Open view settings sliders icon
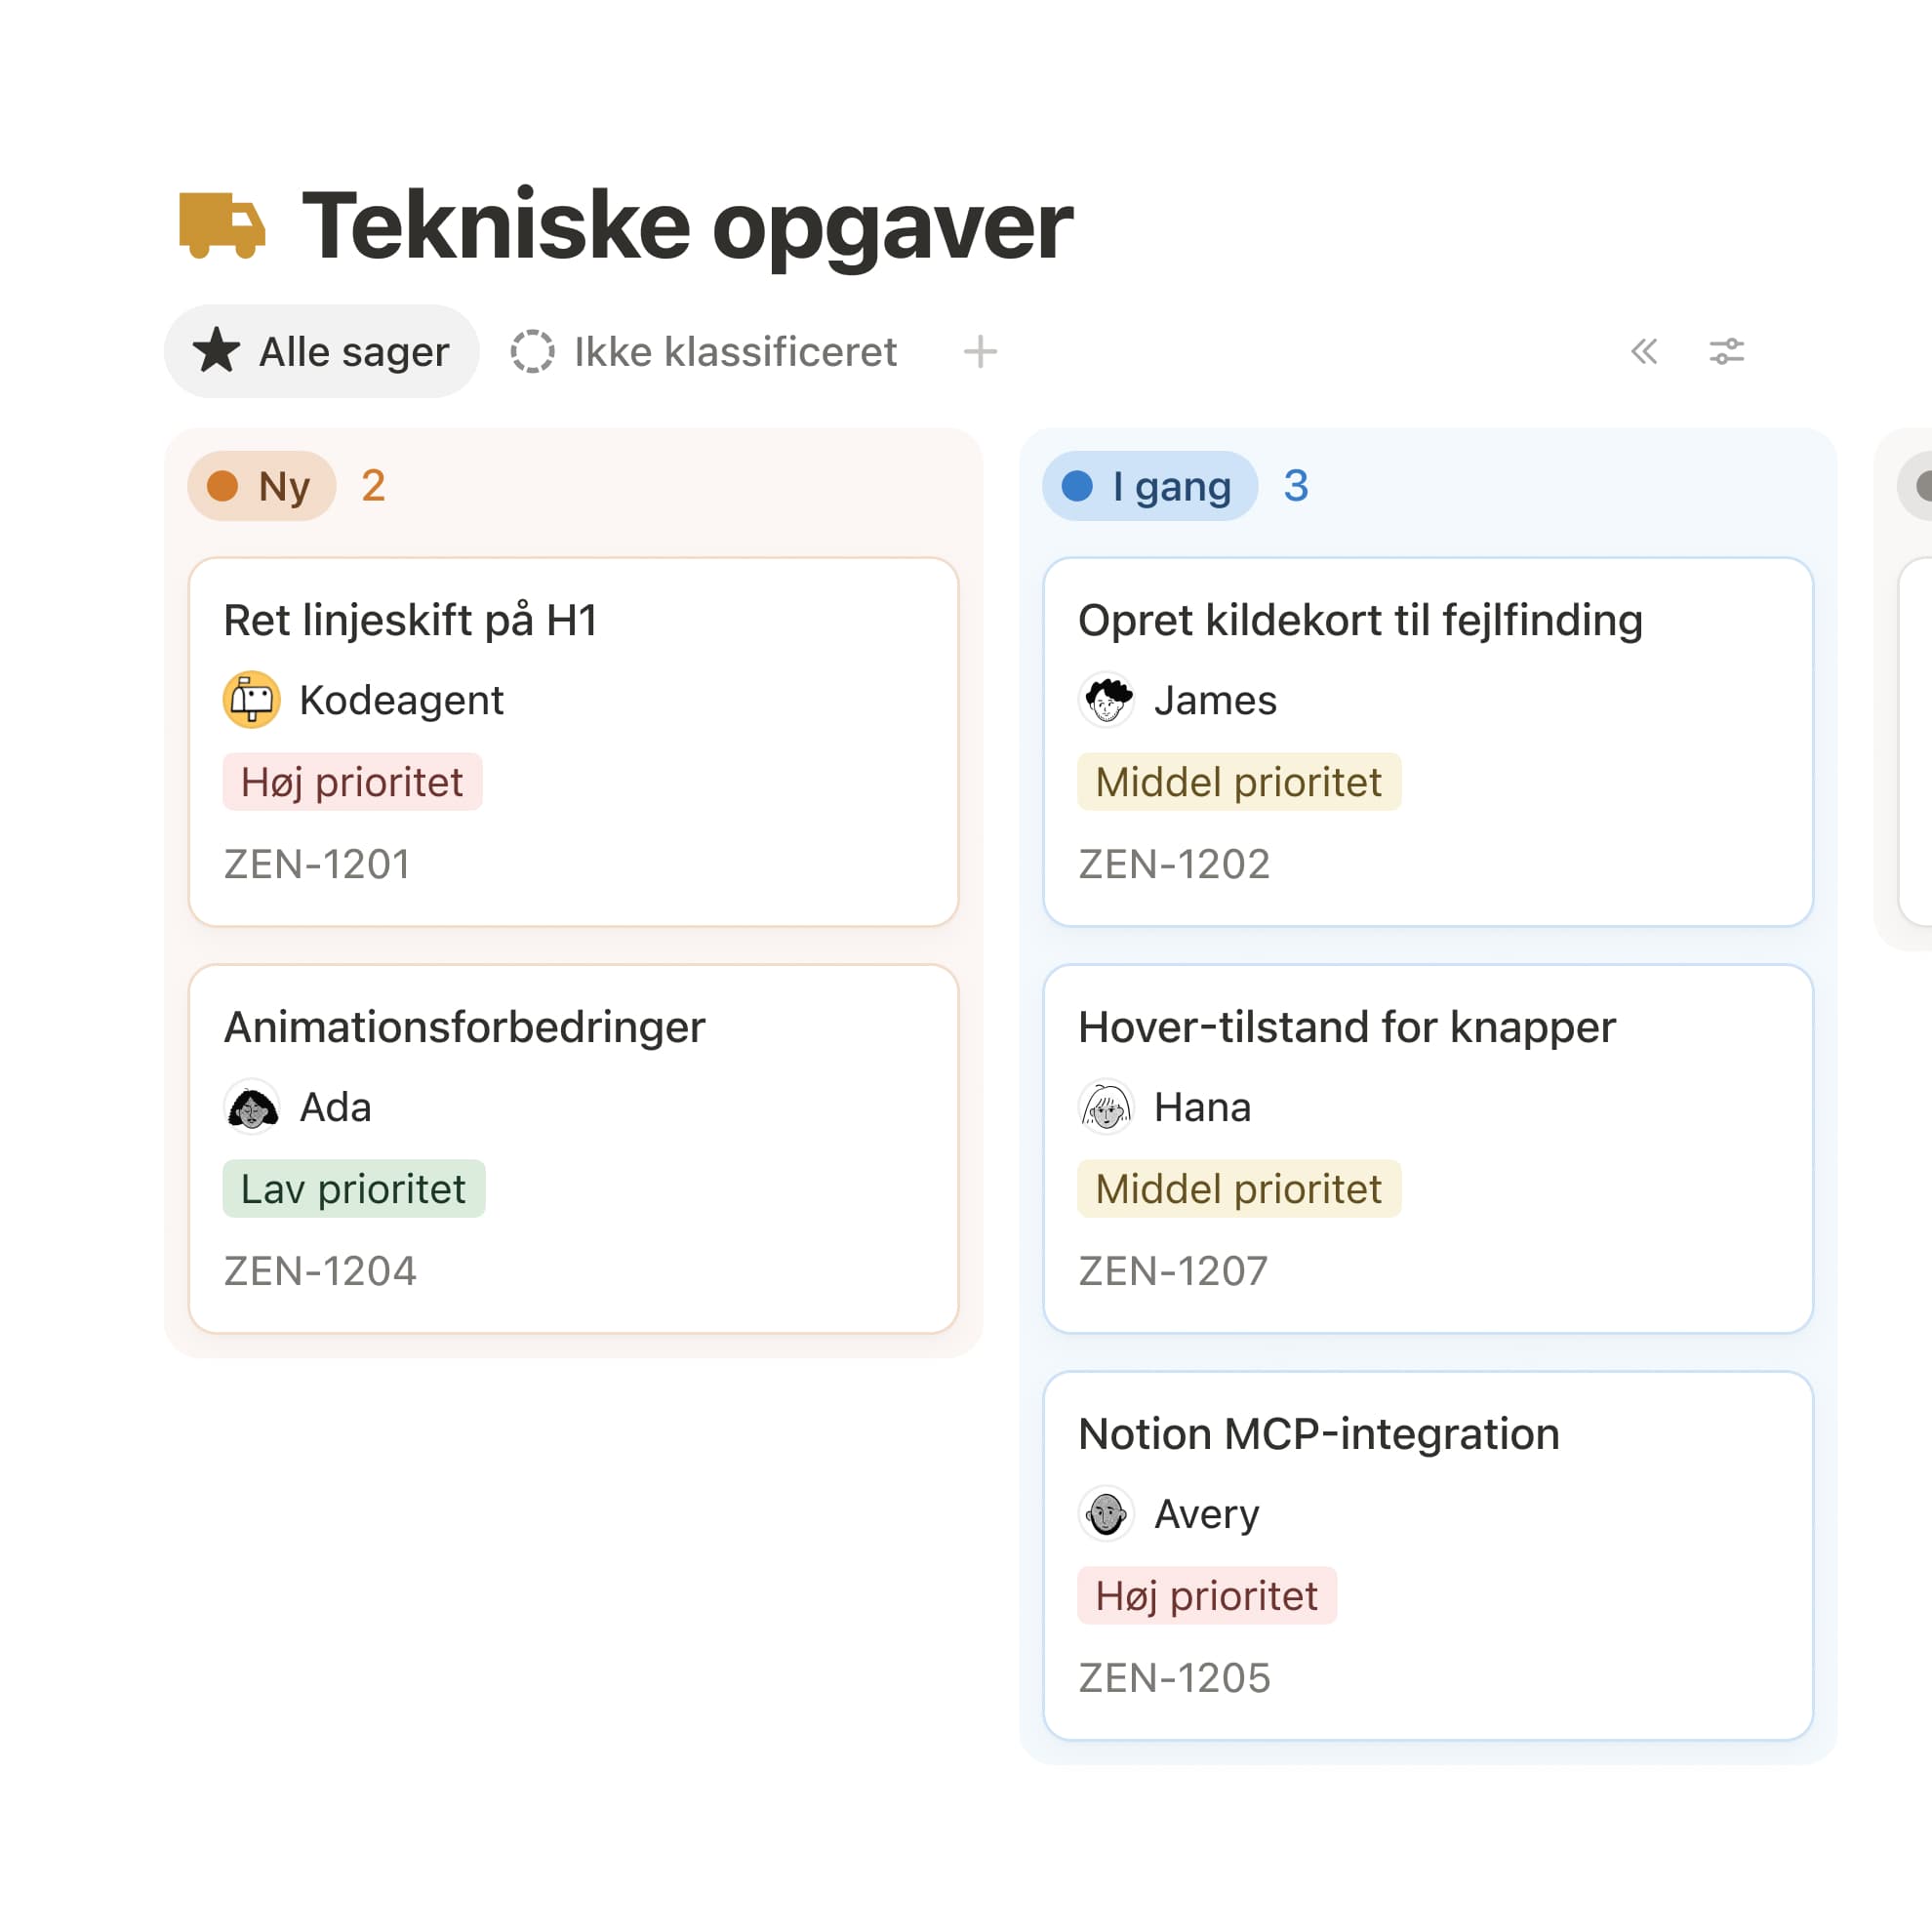1932x1932 pixels. (1726, 352)
